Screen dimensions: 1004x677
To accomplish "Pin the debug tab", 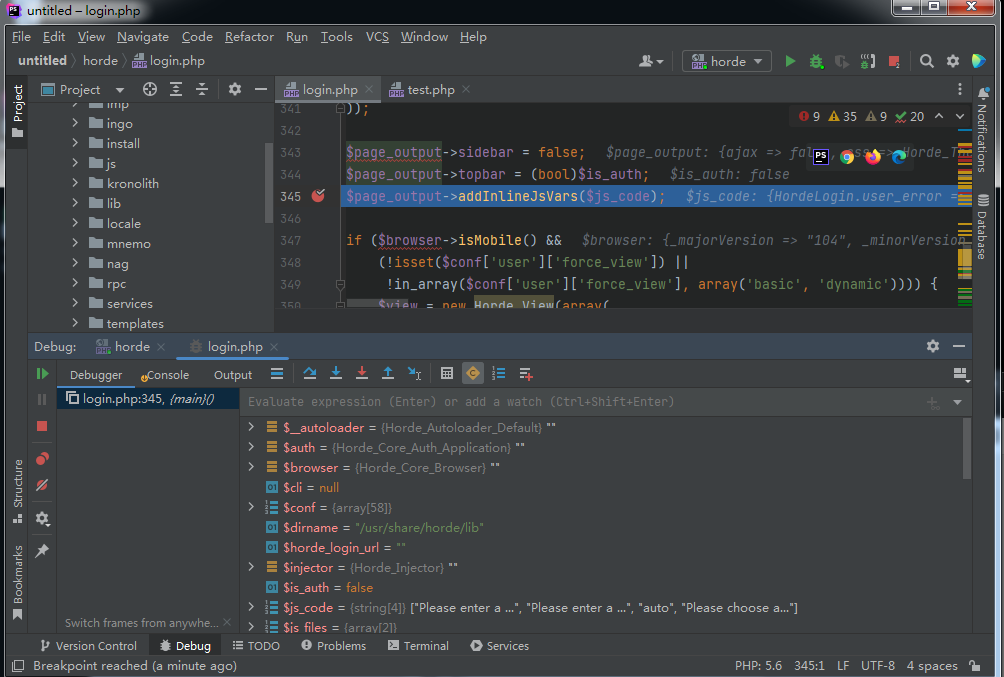I will (42, 551).
